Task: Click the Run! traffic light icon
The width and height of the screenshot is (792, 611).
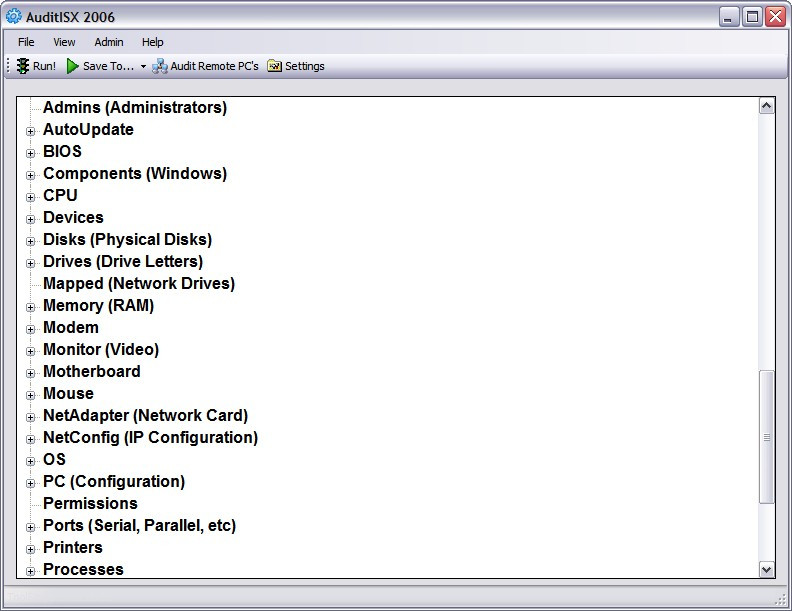Action: coord(23,66)
